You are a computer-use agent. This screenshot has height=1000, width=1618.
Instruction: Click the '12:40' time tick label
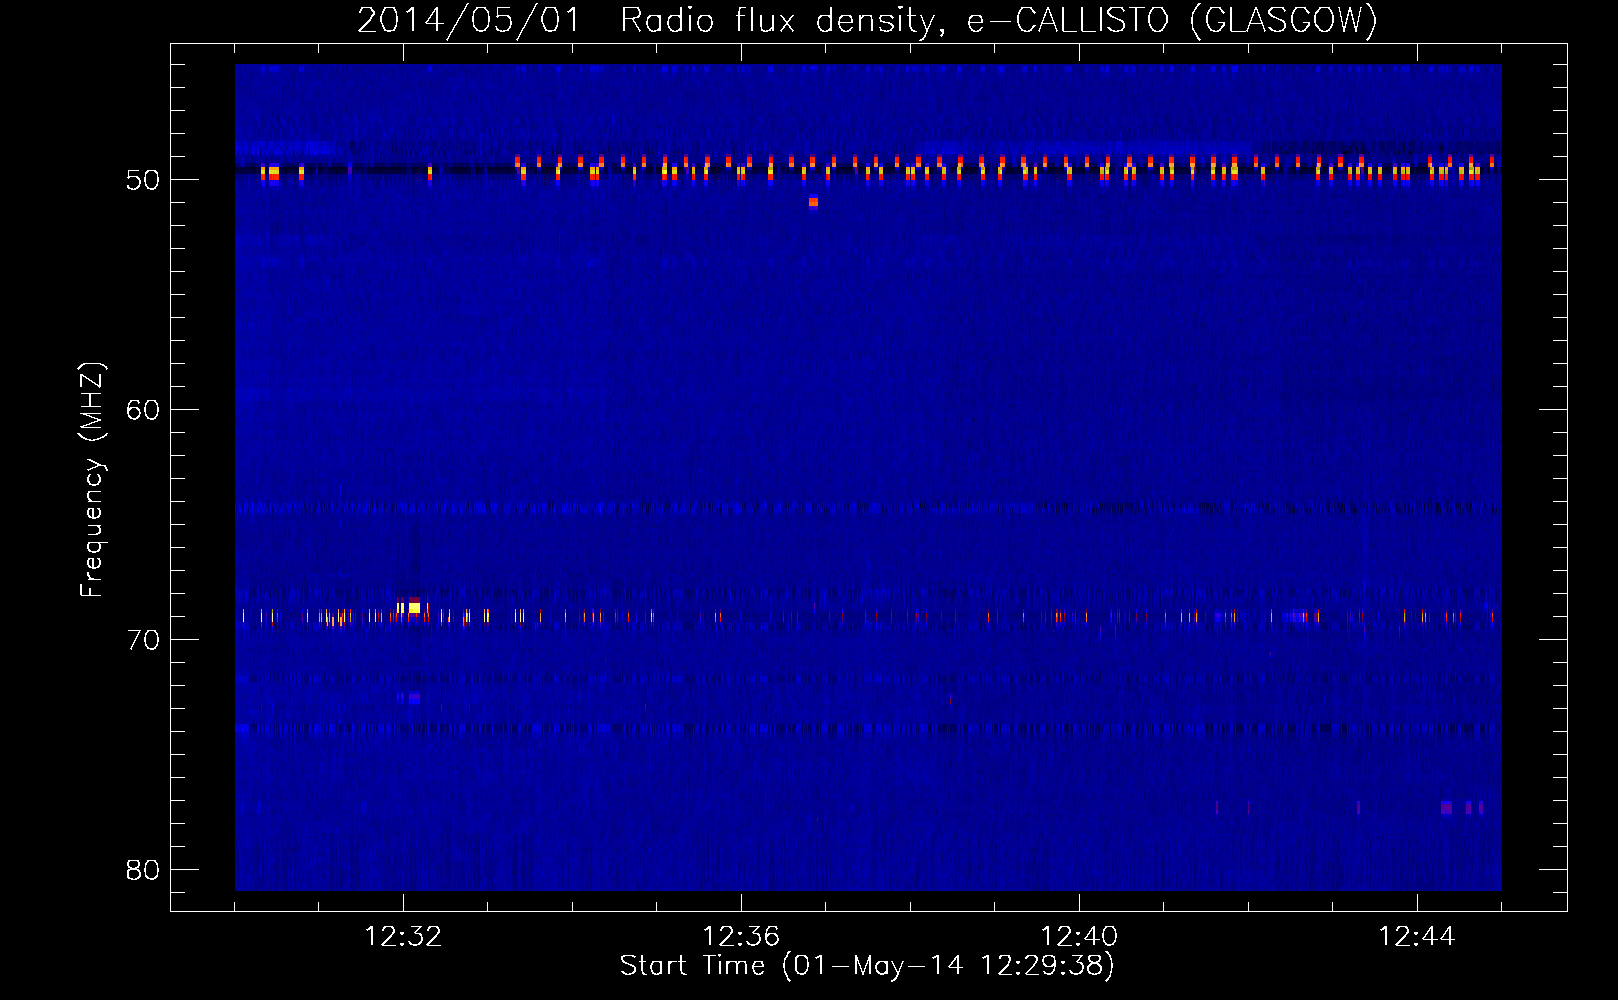pyautogui.click(x=1079, y=937)
